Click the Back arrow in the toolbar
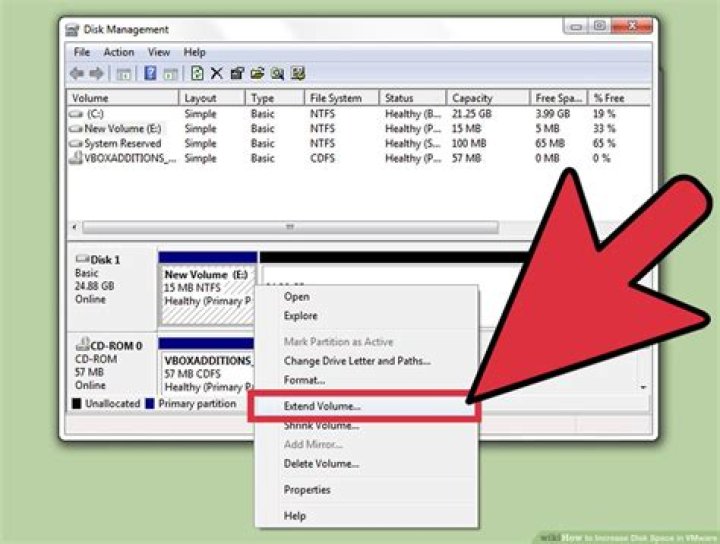Viewport: 720px width, 544px height. [77, 73]
